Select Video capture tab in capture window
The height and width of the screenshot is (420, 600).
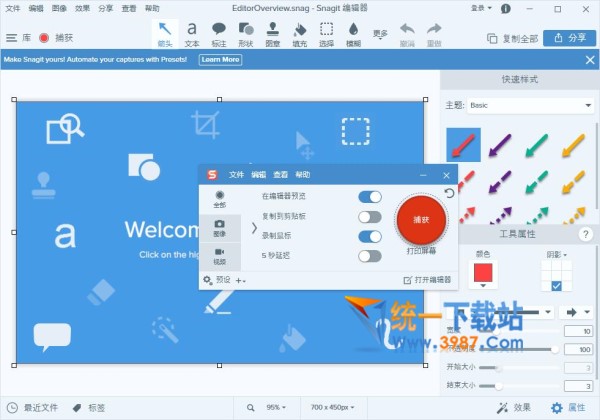(220, 256)
